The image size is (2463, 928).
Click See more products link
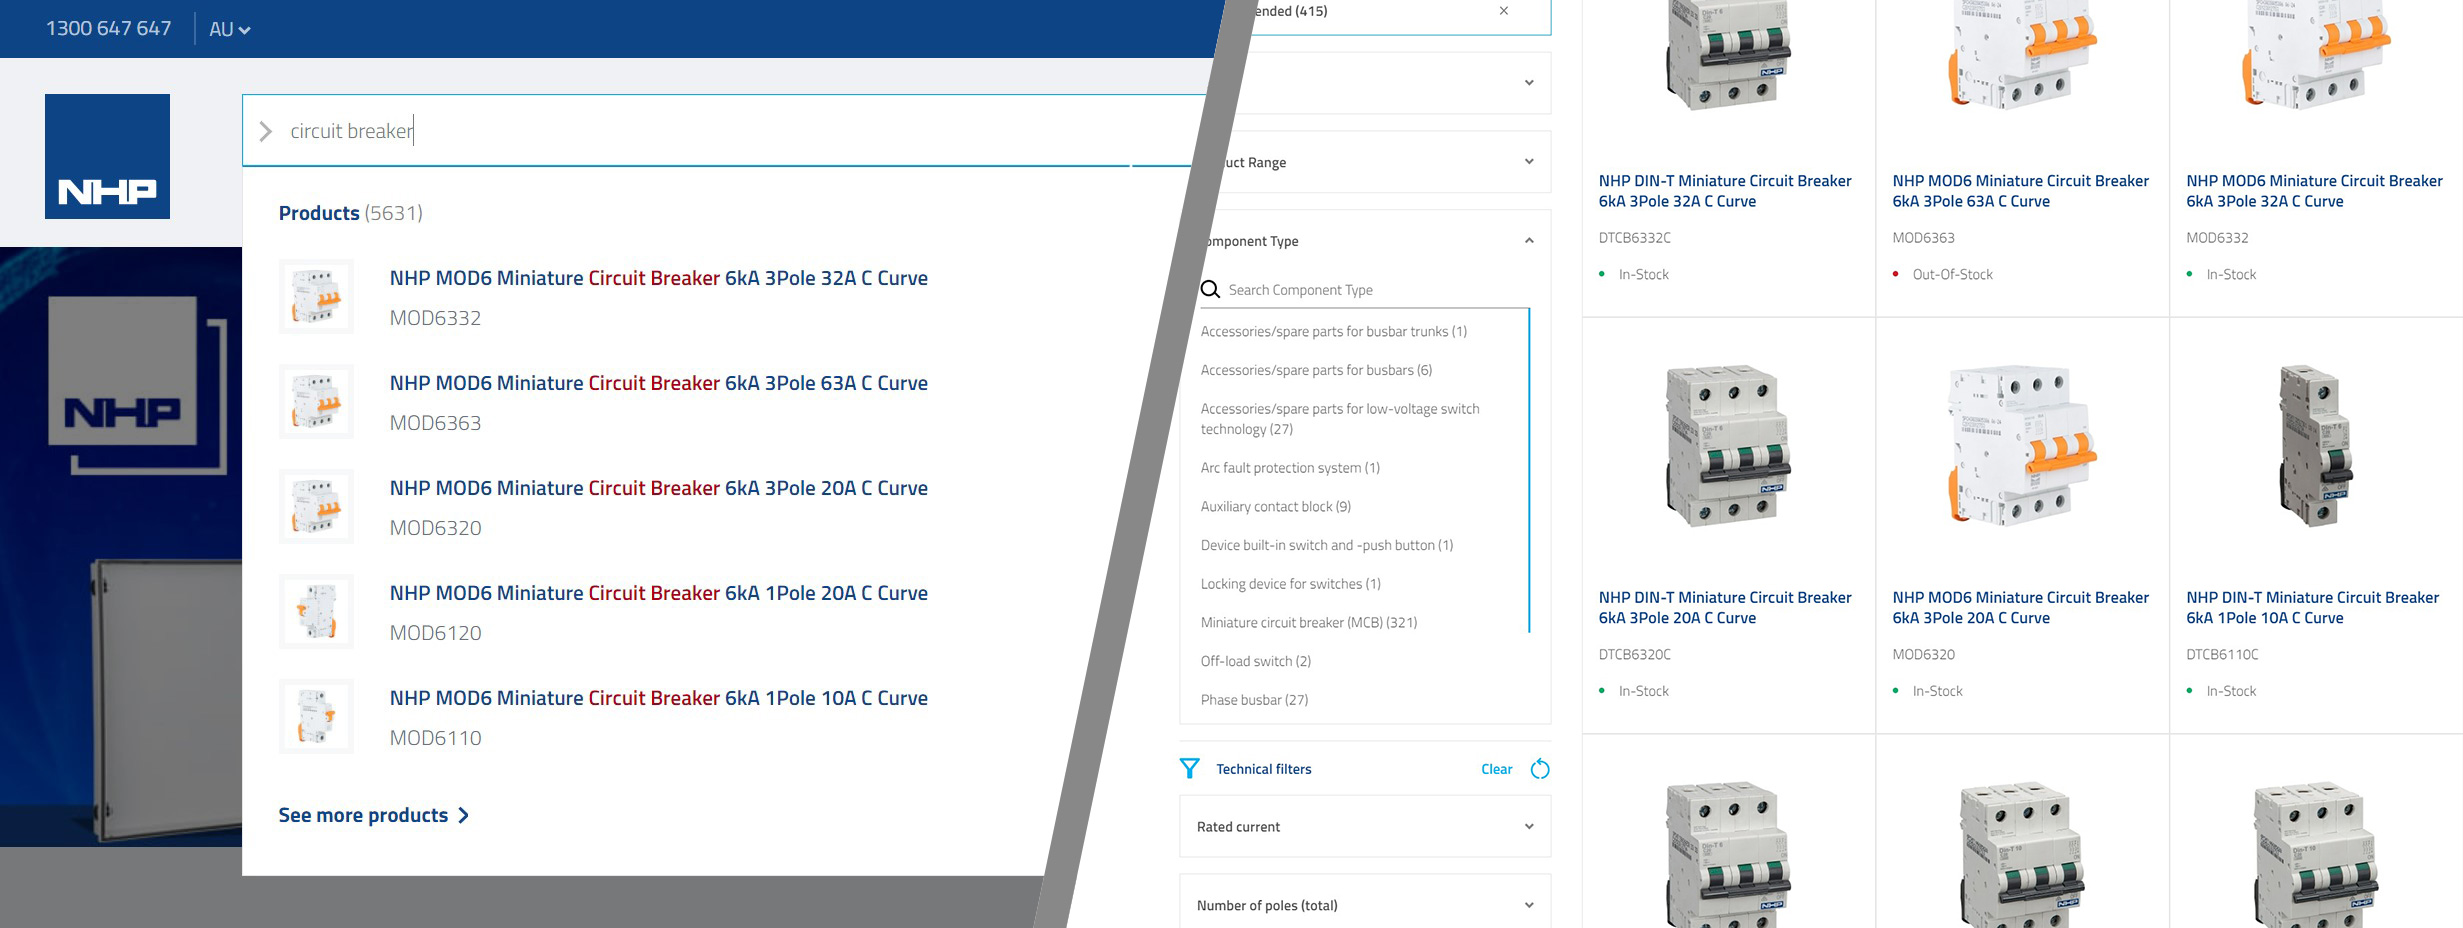363,815
